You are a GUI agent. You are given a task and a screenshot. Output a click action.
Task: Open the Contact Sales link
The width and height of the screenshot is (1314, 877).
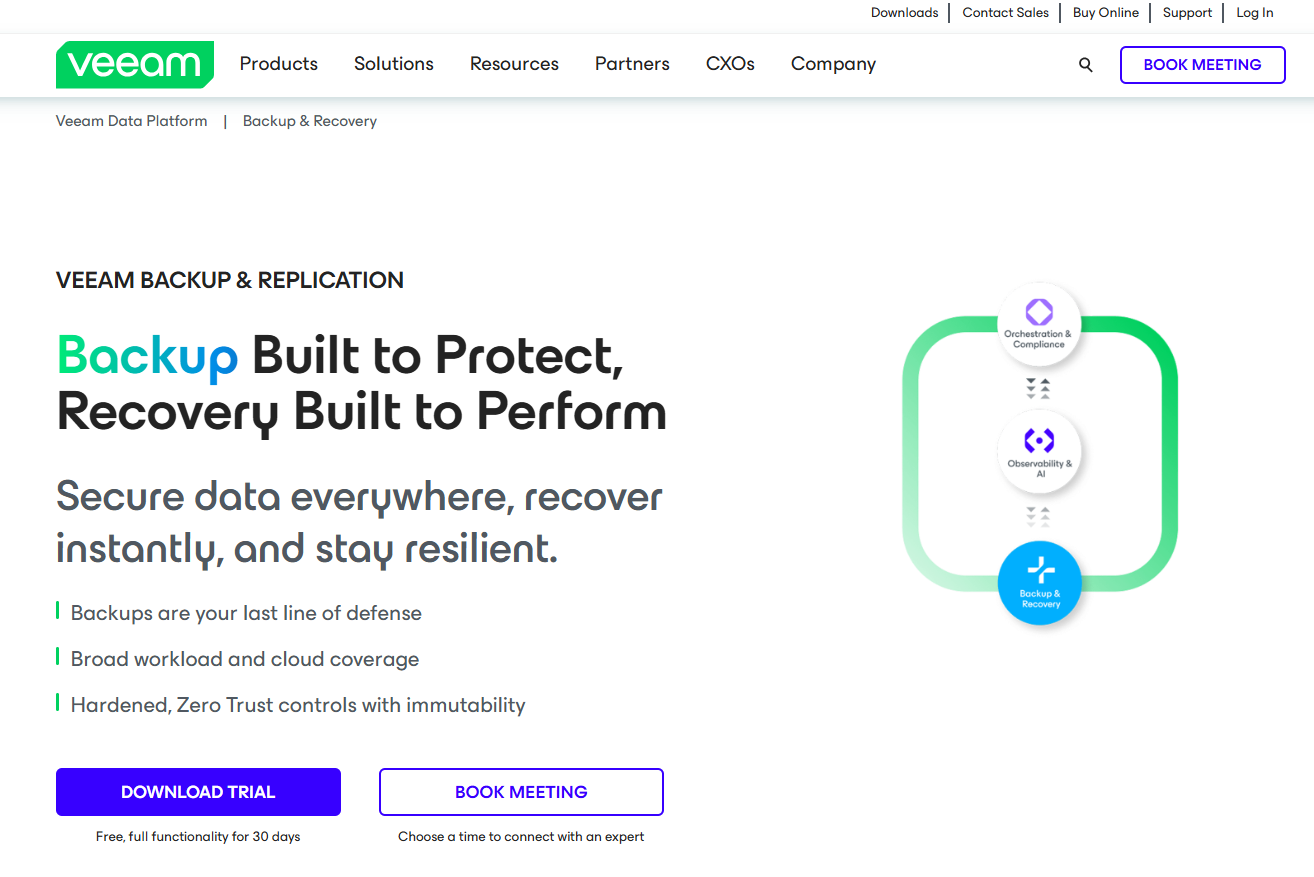(x=1006, y=13)
